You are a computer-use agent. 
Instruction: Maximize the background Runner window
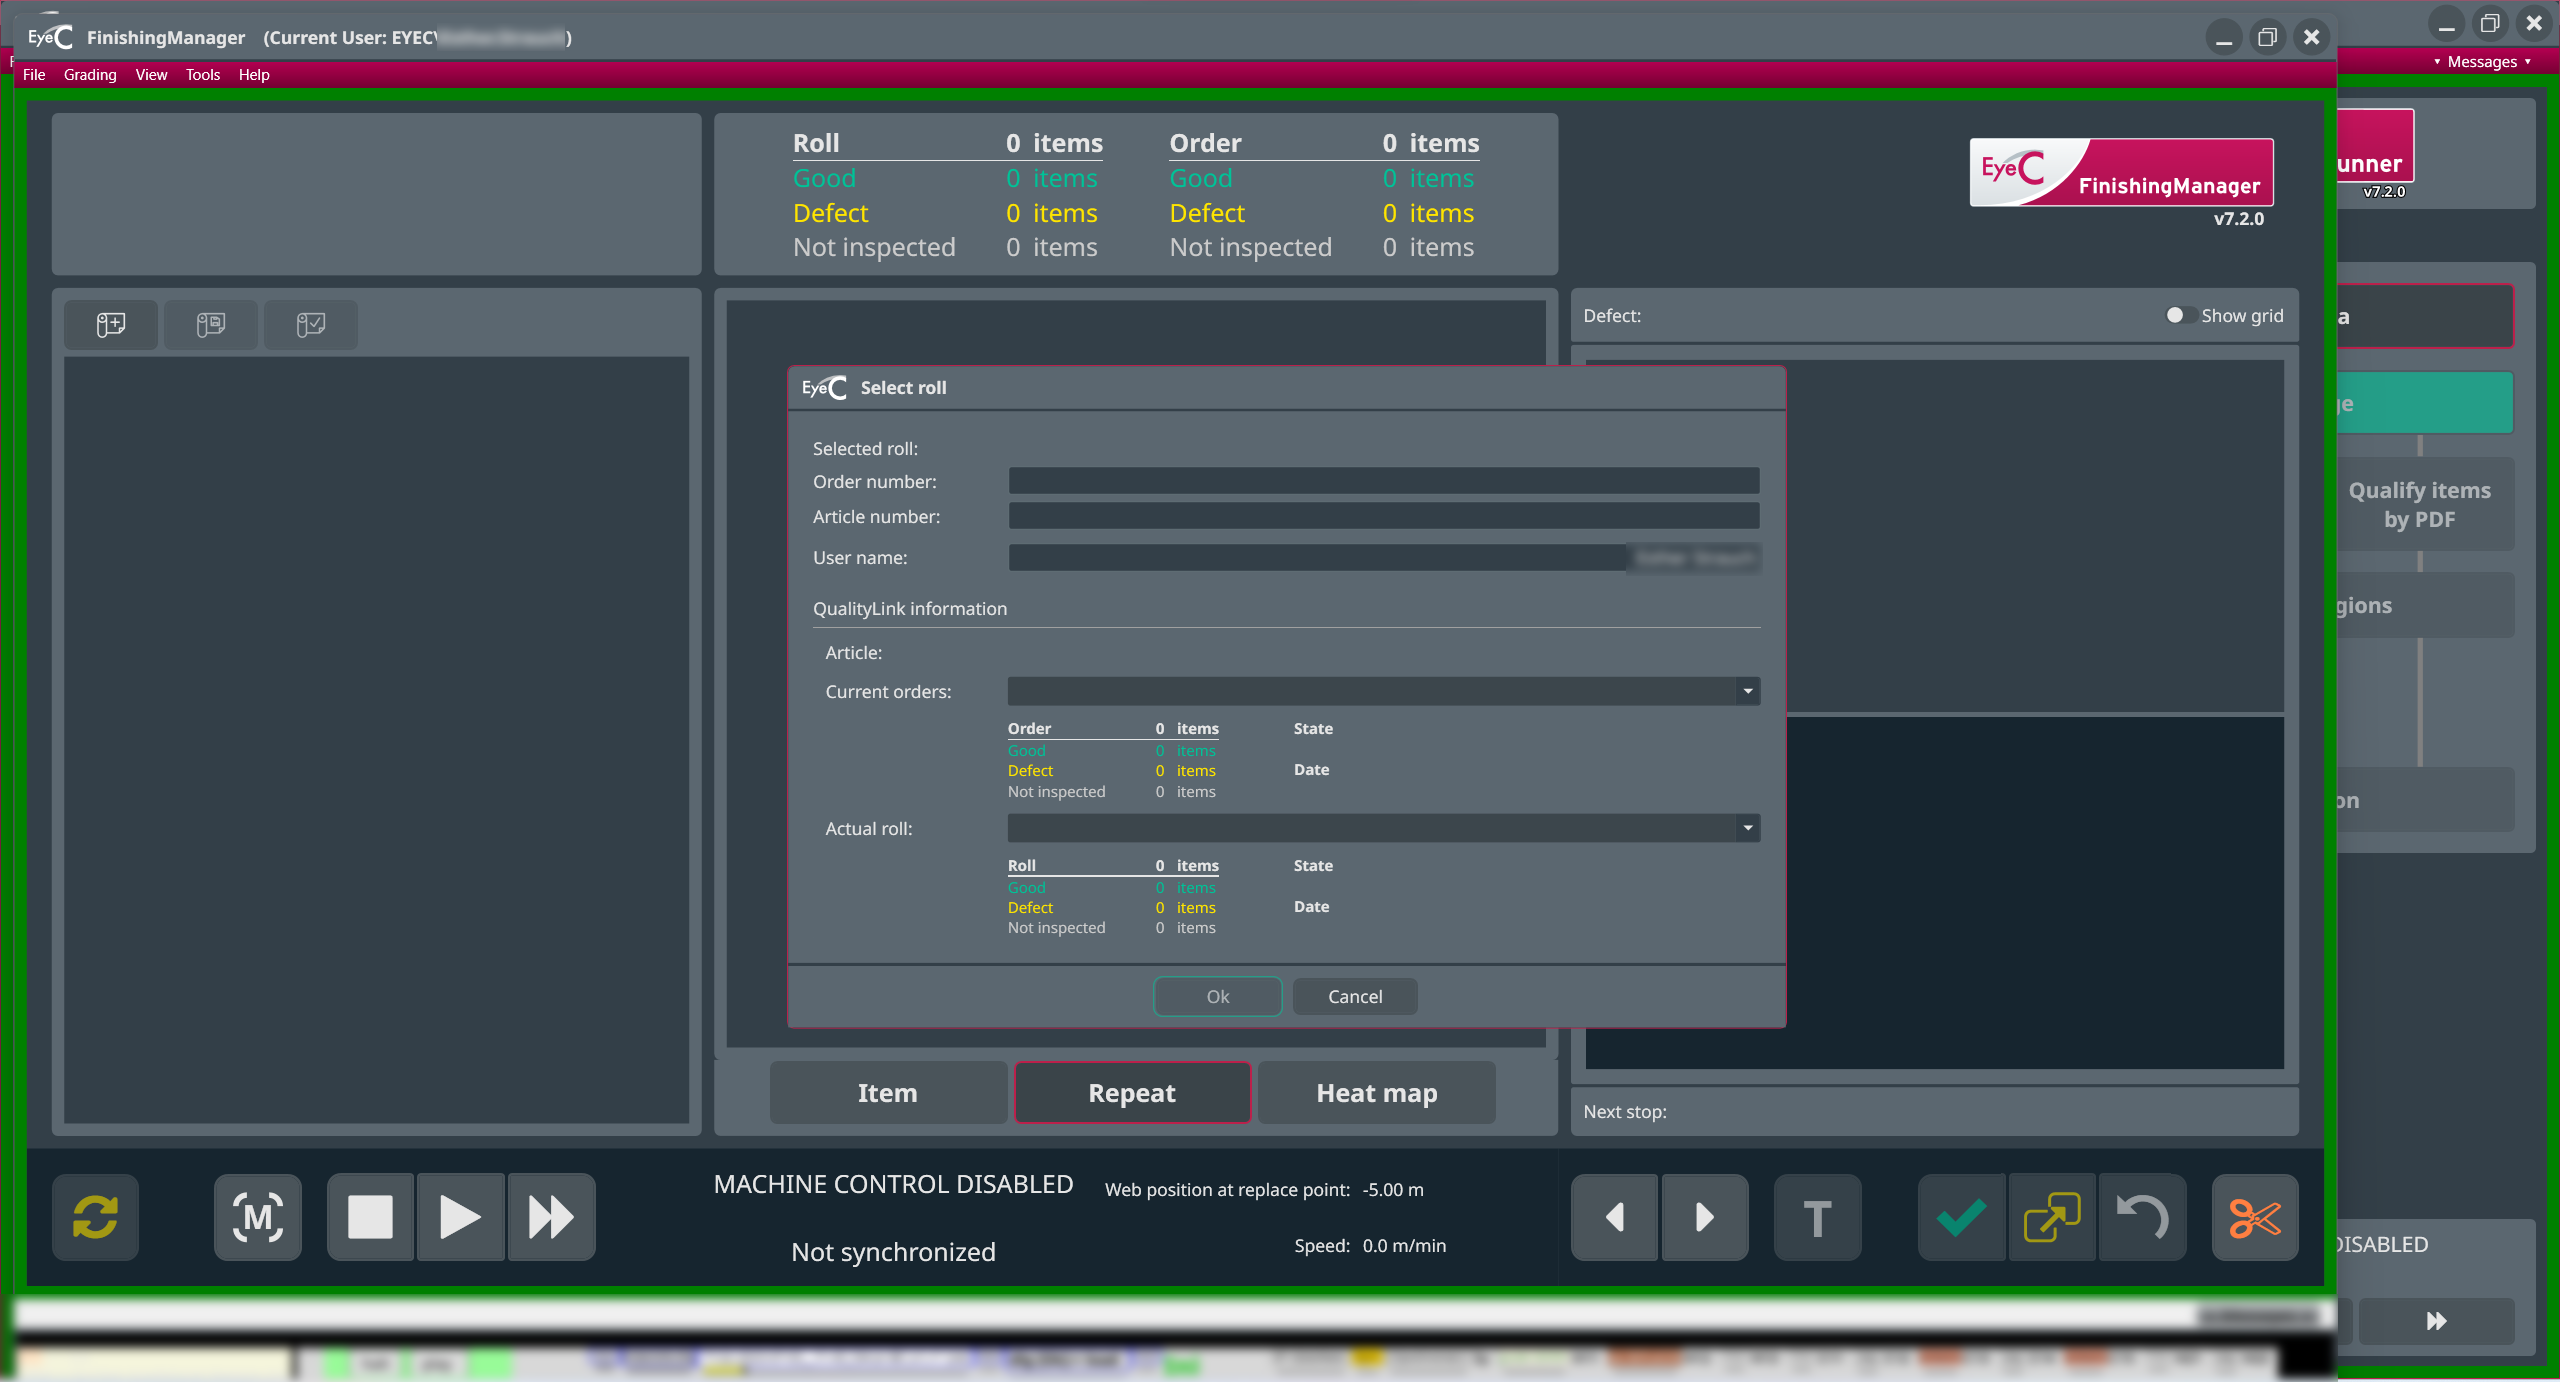point(2490,23)
